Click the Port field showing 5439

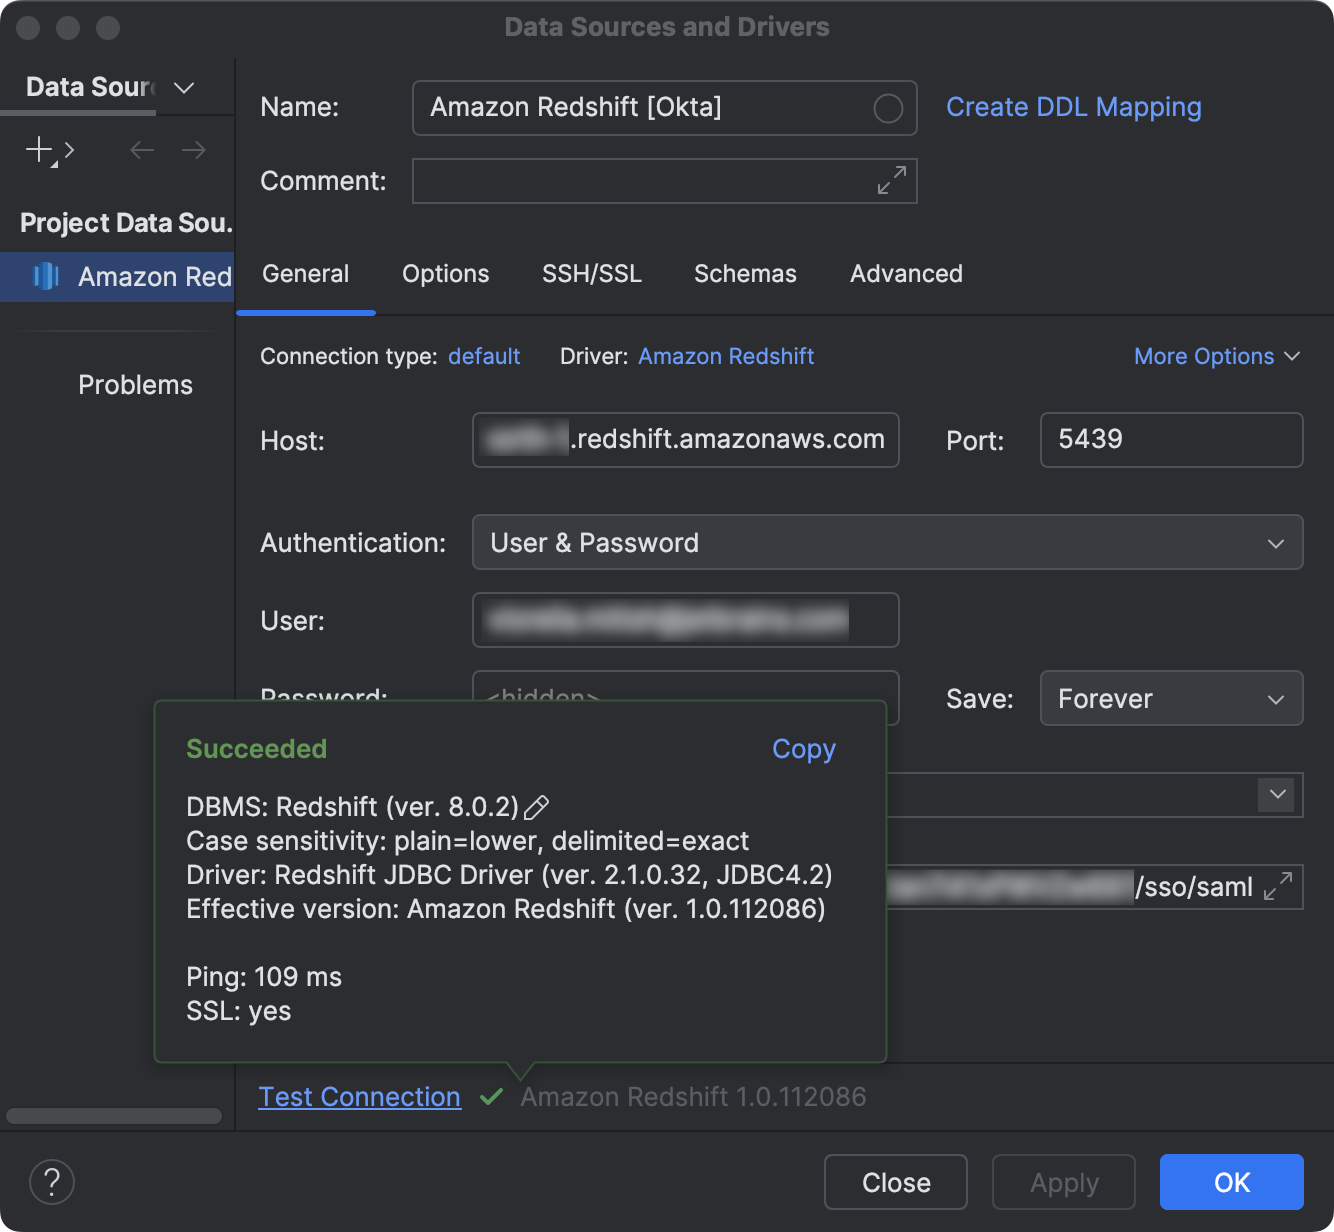tap(1172, 440)
